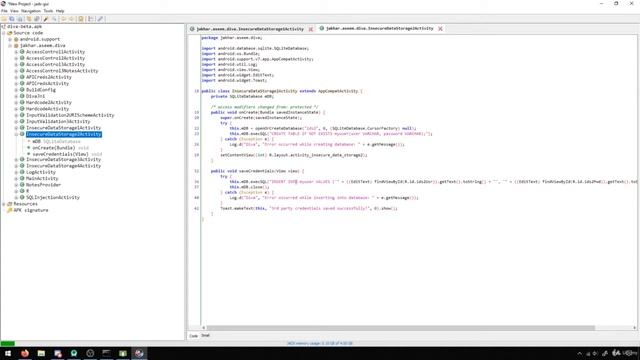Screen dimensions: 640x360
Task: Click the JADX memory usage bar
Action: point(320,343)
